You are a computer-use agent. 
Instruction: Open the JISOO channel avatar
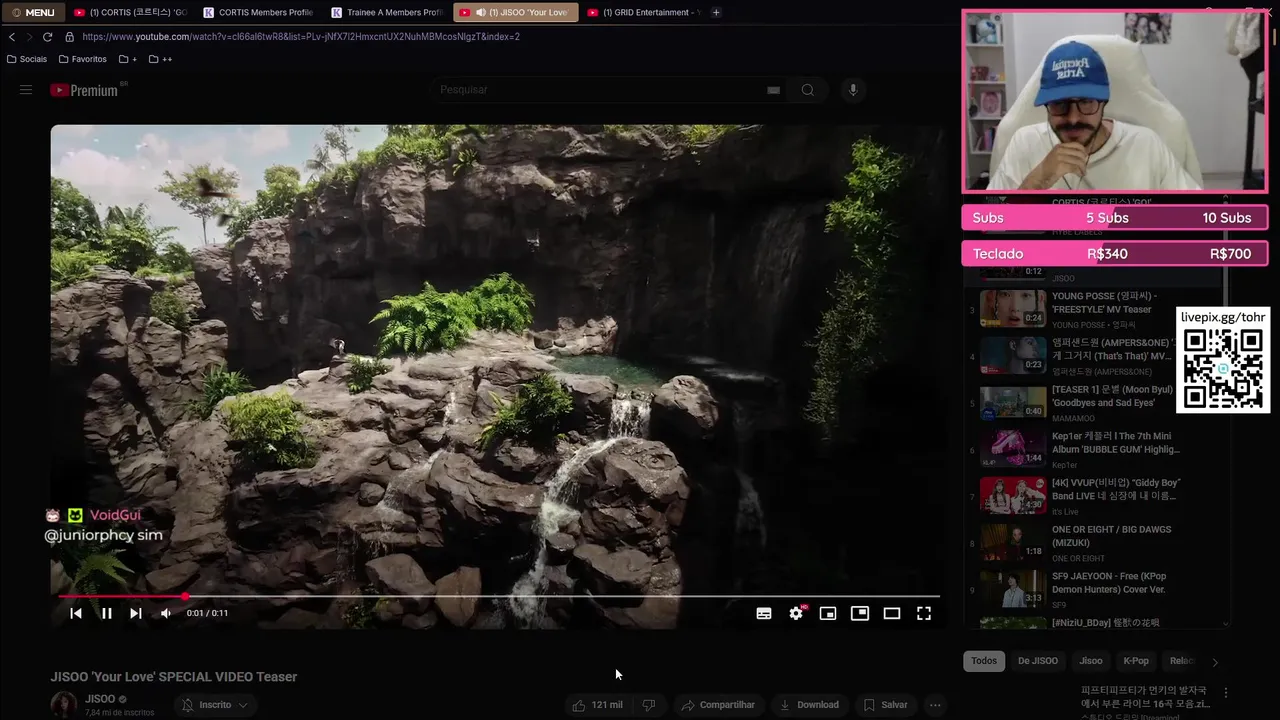coord(64,704)
